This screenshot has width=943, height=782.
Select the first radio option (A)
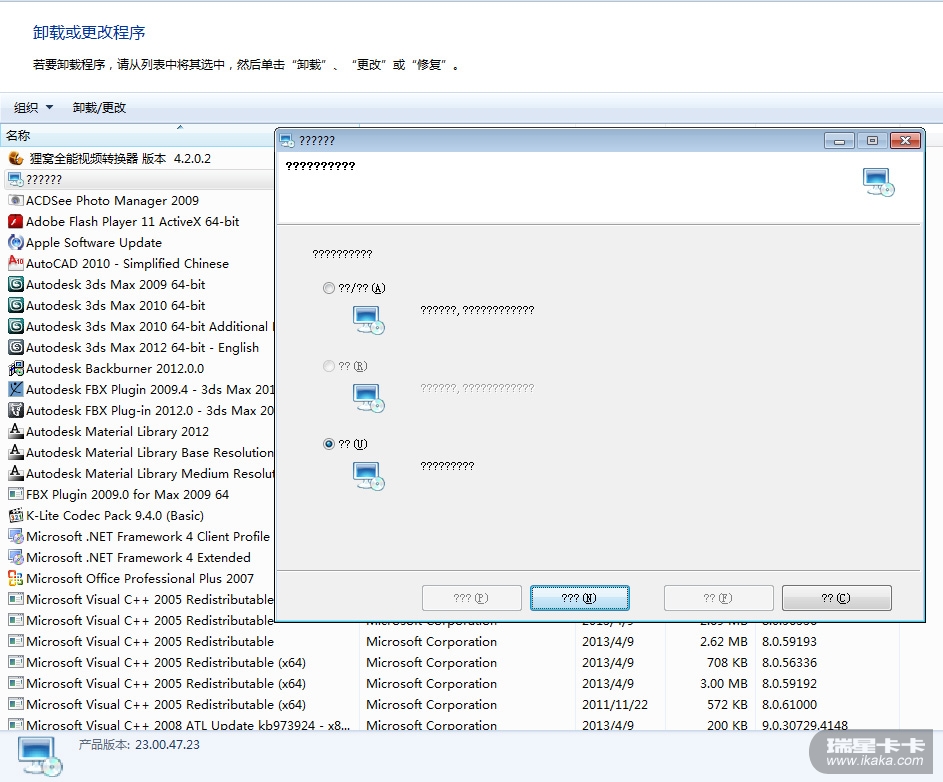[x=329, y=288]
